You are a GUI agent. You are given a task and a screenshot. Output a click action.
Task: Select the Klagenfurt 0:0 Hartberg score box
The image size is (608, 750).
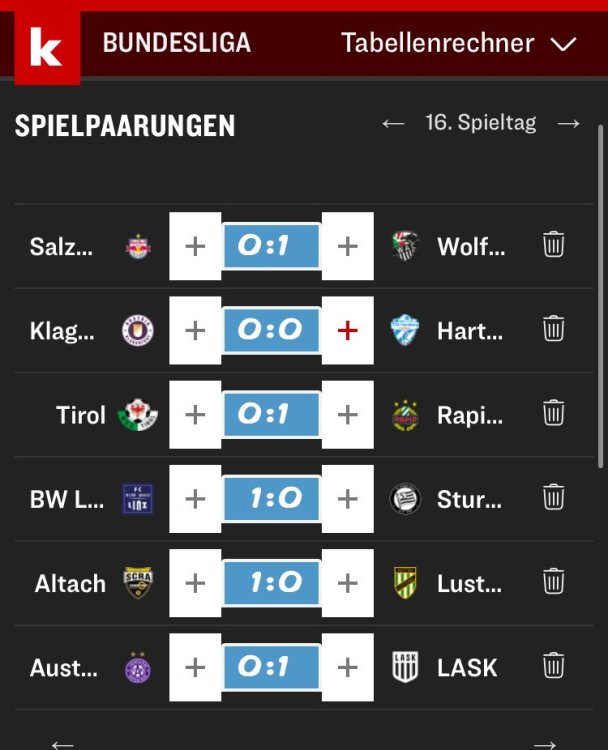coord(271,330)
